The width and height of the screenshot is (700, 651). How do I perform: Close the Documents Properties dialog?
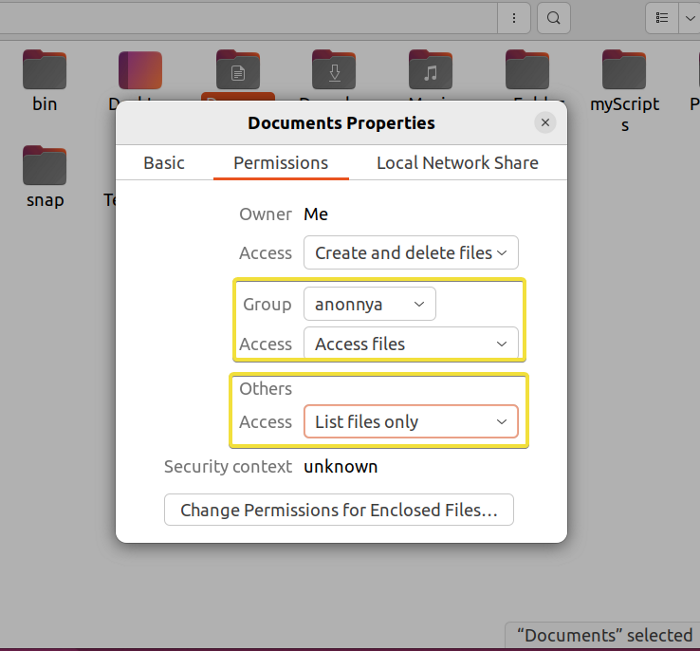pyautogui.click(x=545, y=122)
